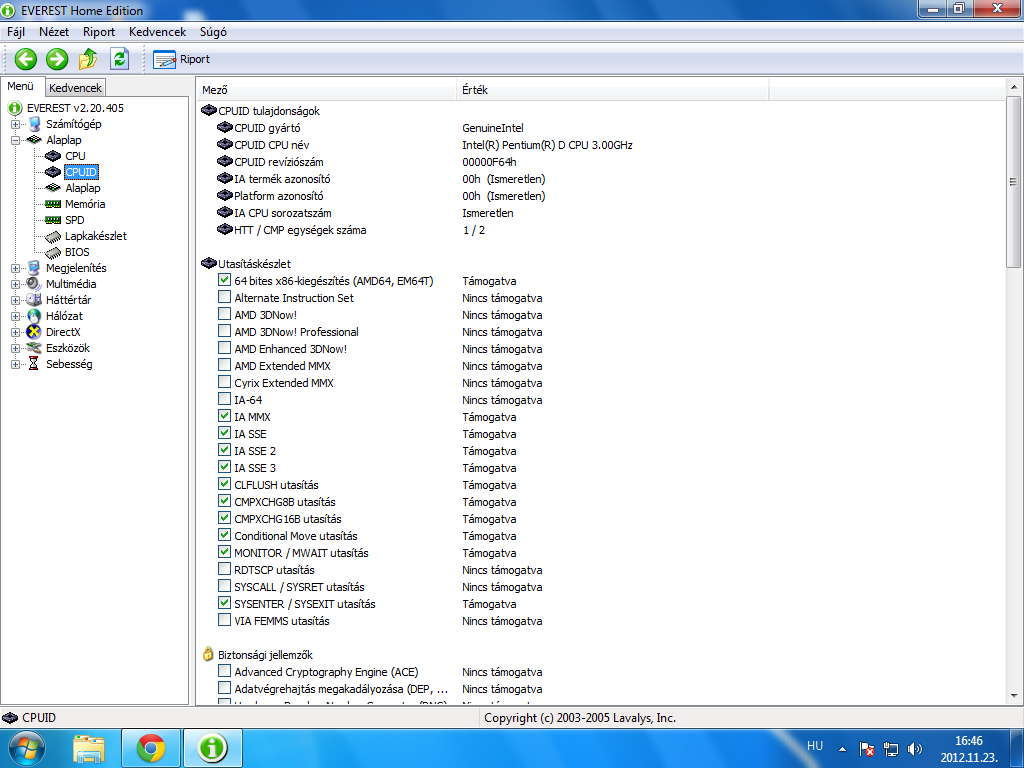Image resolution: width=1024 pixels, height=768 pixels.
Task: Open the Nézet menu
Action: pyautogui.click(x=54, y=31)
